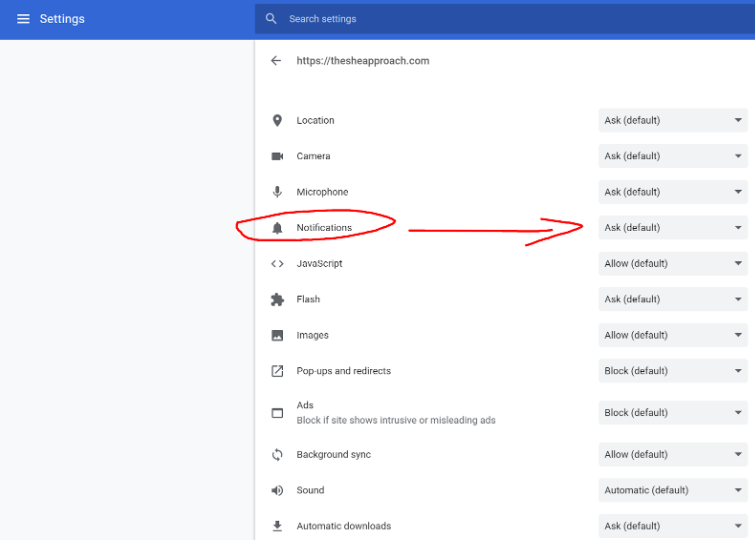The width and height of the screenshot is (755, 540).
Task: Click the https://thesheapproach.com site heading
Action: click(363, 61)
